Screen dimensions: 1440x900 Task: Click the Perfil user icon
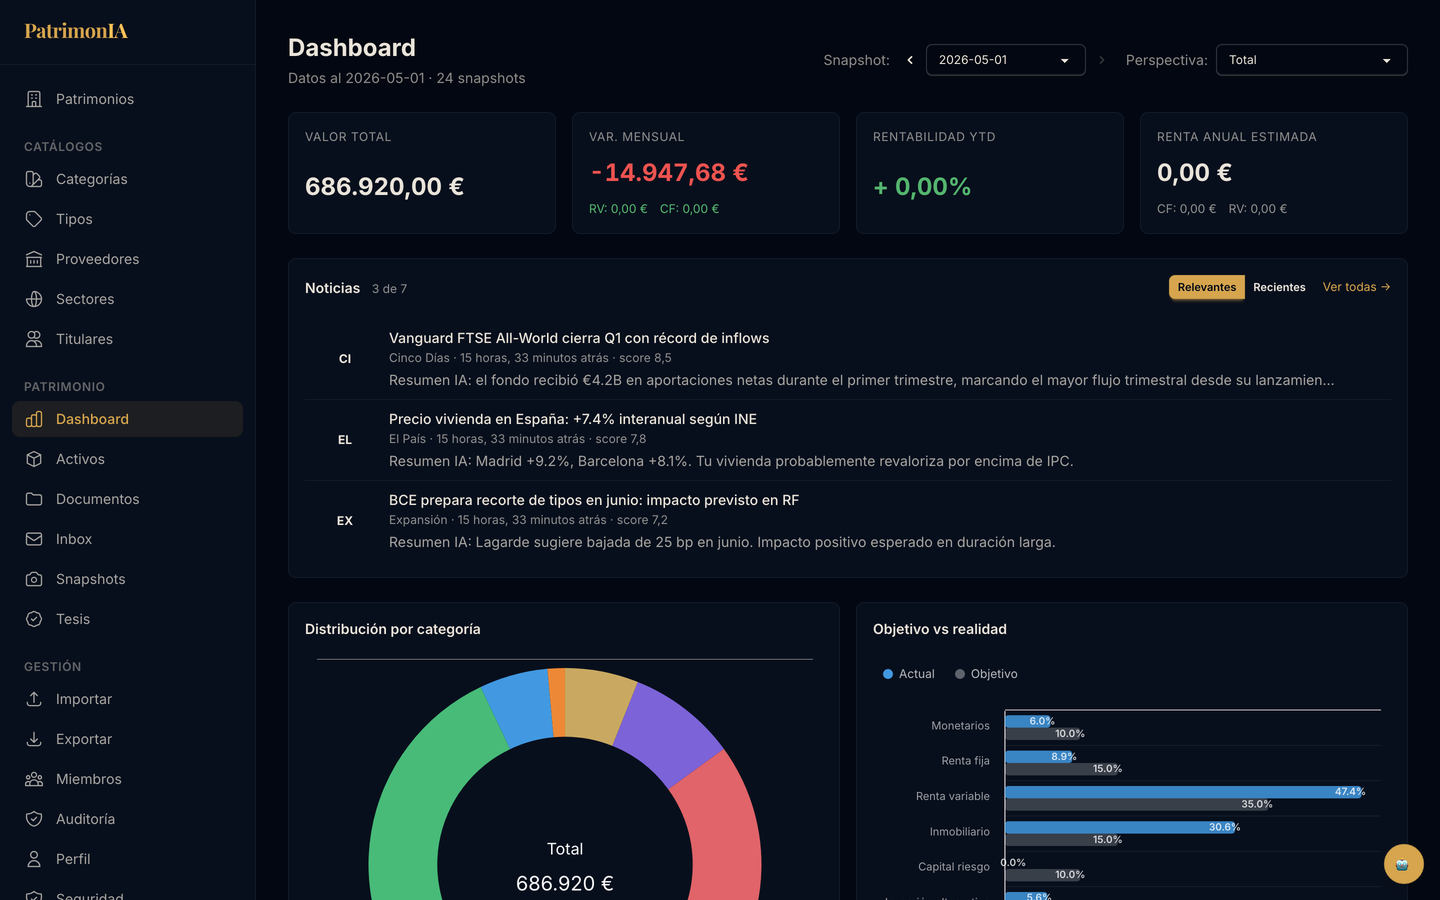34,859
